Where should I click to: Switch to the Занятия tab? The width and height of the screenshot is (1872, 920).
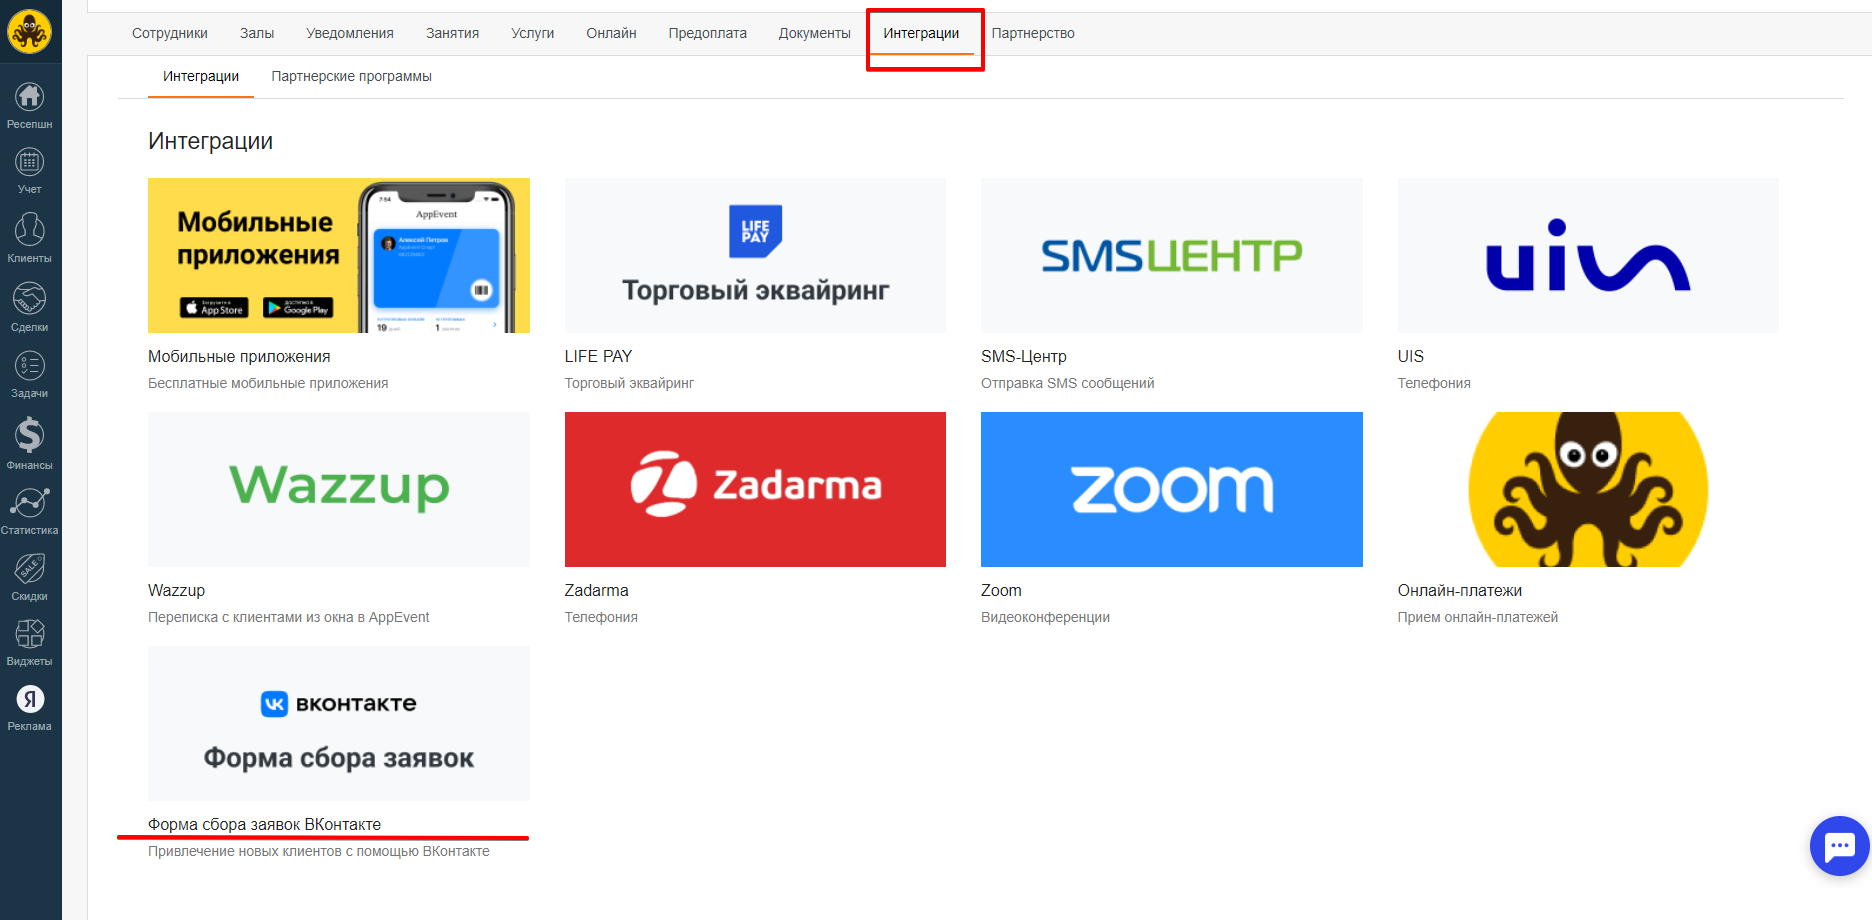coord(452,33)
